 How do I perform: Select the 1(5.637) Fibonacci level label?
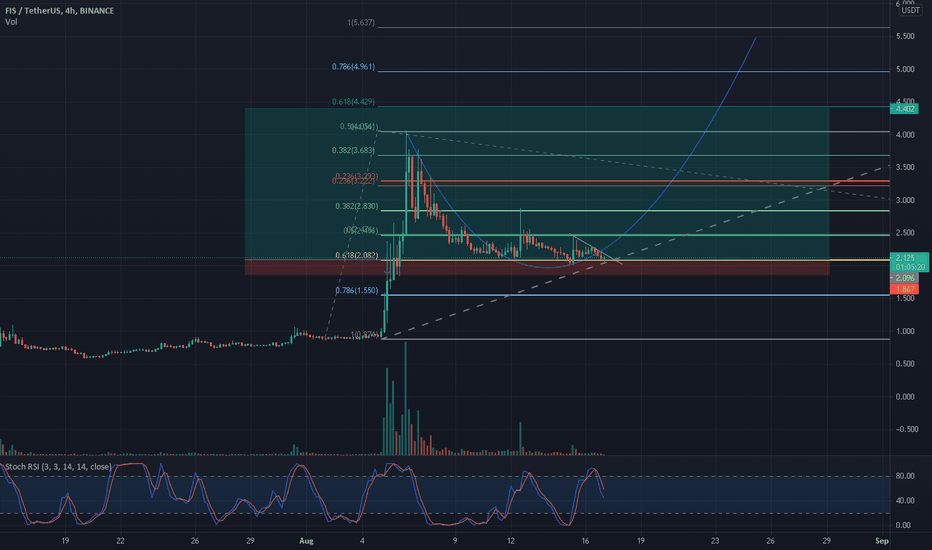(361, 23)
